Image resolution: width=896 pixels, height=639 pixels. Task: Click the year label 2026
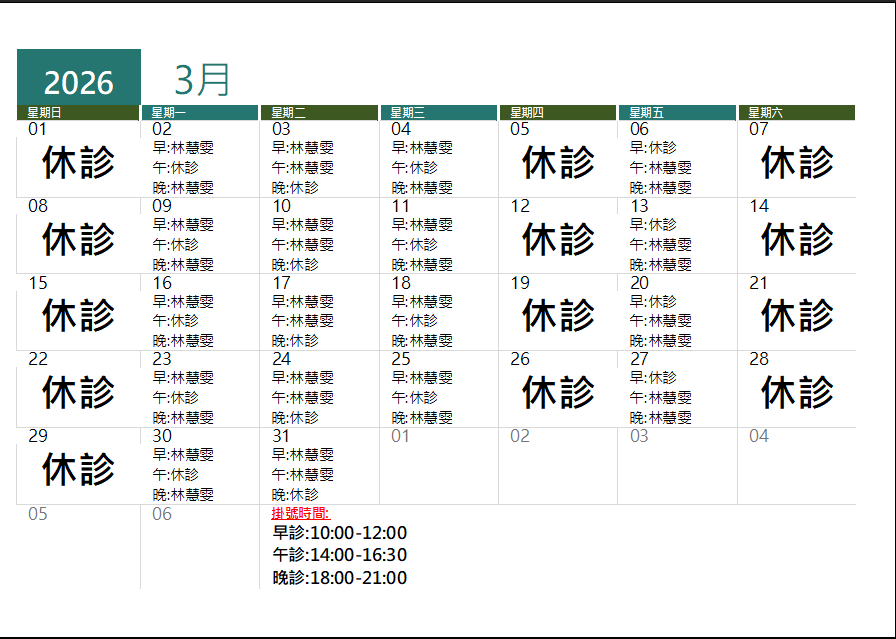click(x=78, y=81)
